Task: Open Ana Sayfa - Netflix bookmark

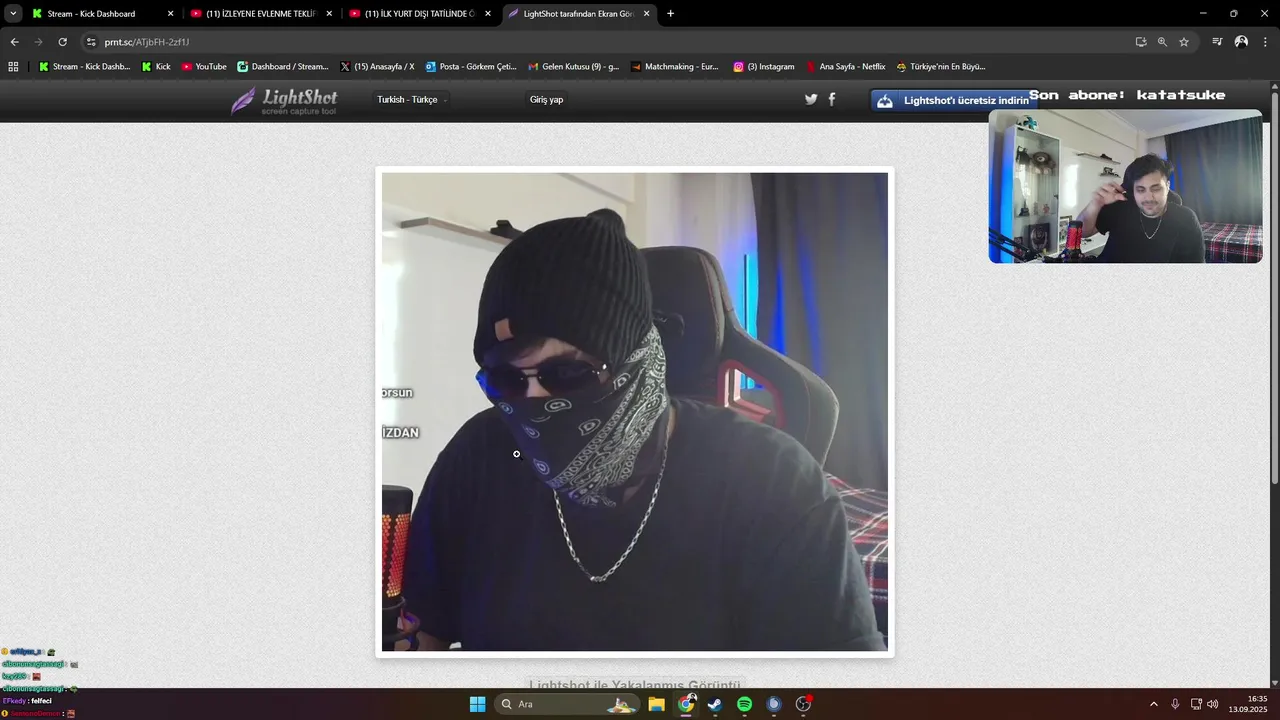Action: tap(845, 67)
